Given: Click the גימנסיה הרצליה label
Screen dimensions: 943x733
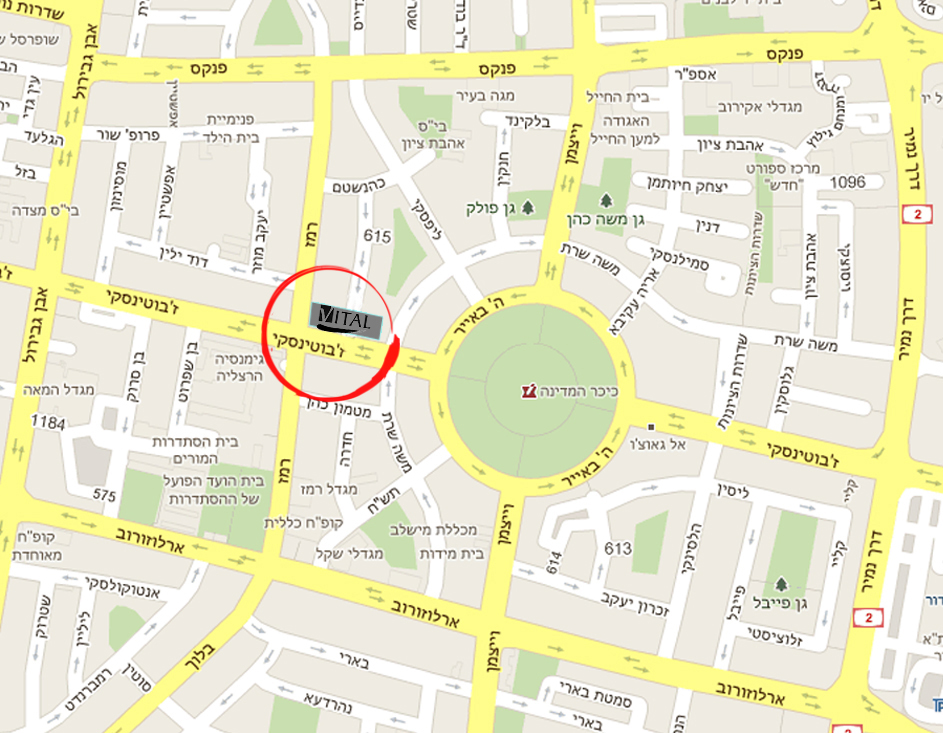Looking at the screenshot, I should coord(239,367).
